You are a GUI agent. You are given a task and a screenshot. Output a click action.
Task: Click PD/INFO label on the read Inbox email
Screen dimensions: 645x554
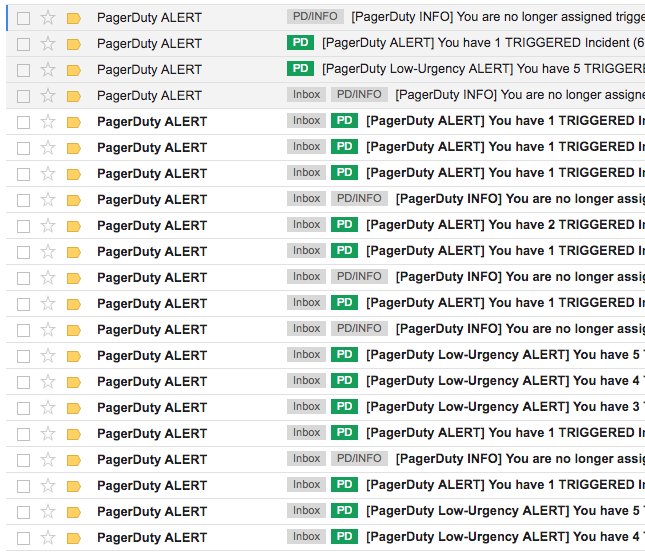359,95
